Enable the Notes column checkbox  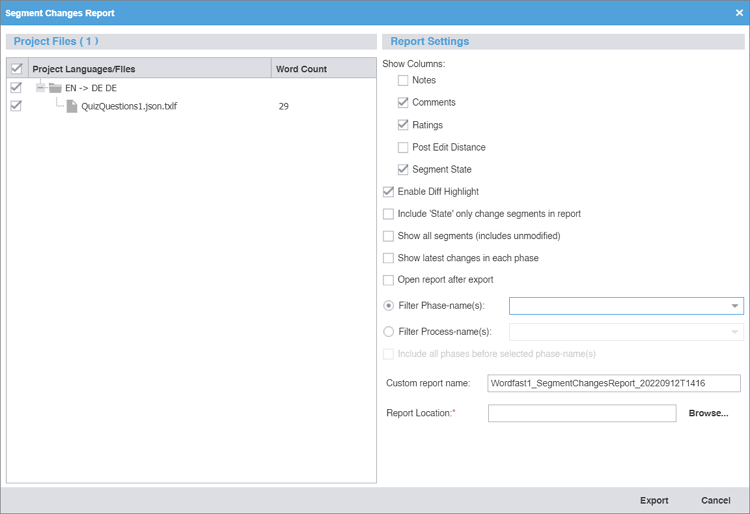click(x=403, y=80)
